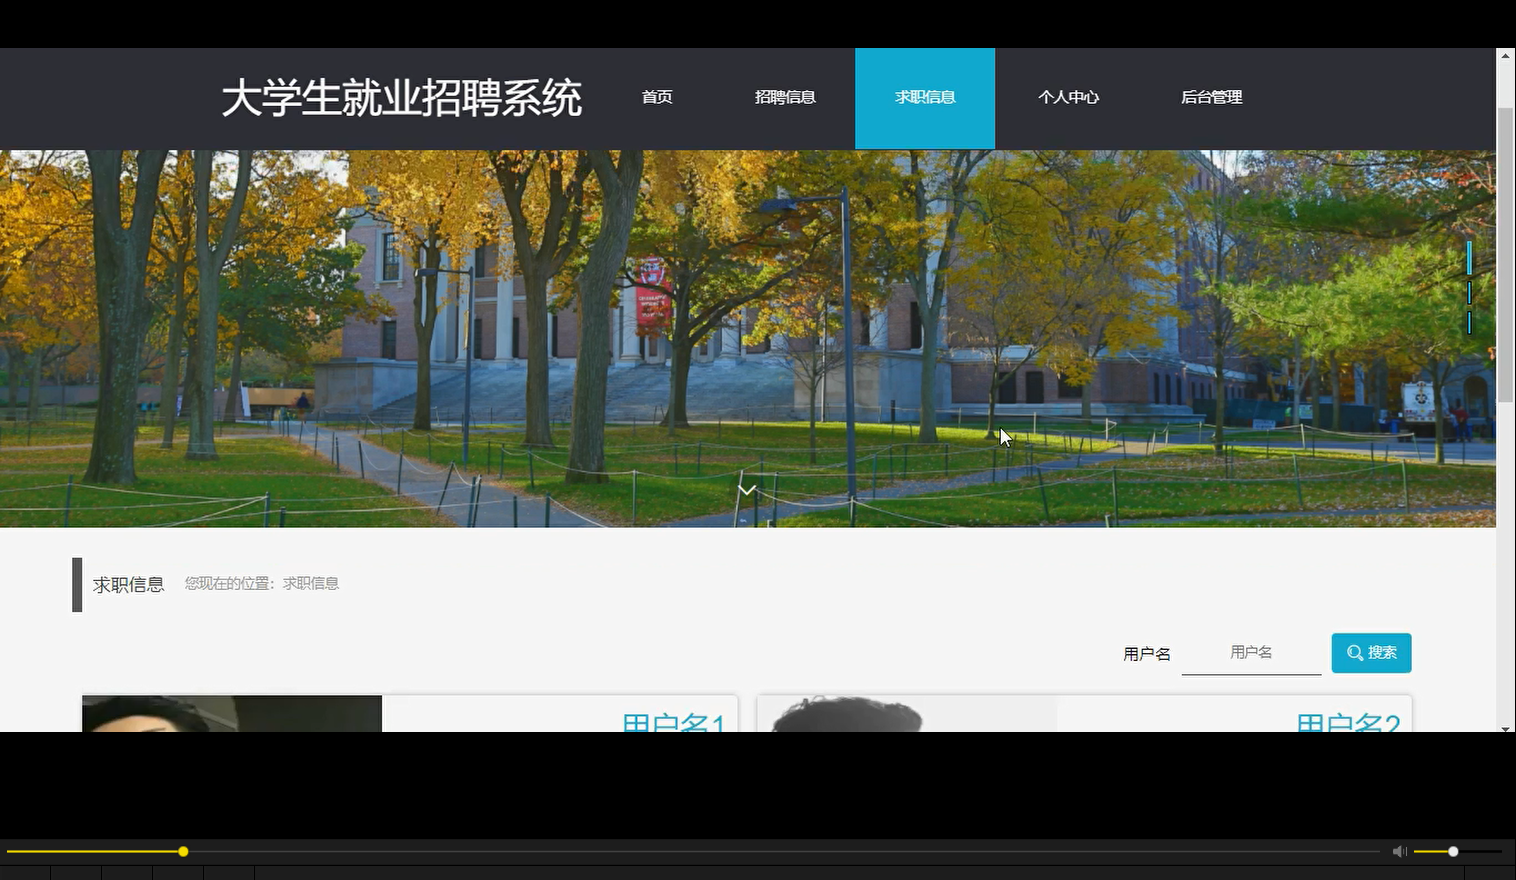Mute the video using the speaker icon
Viewport: 1516px width, 880px height.
[x=1399, y=851]
